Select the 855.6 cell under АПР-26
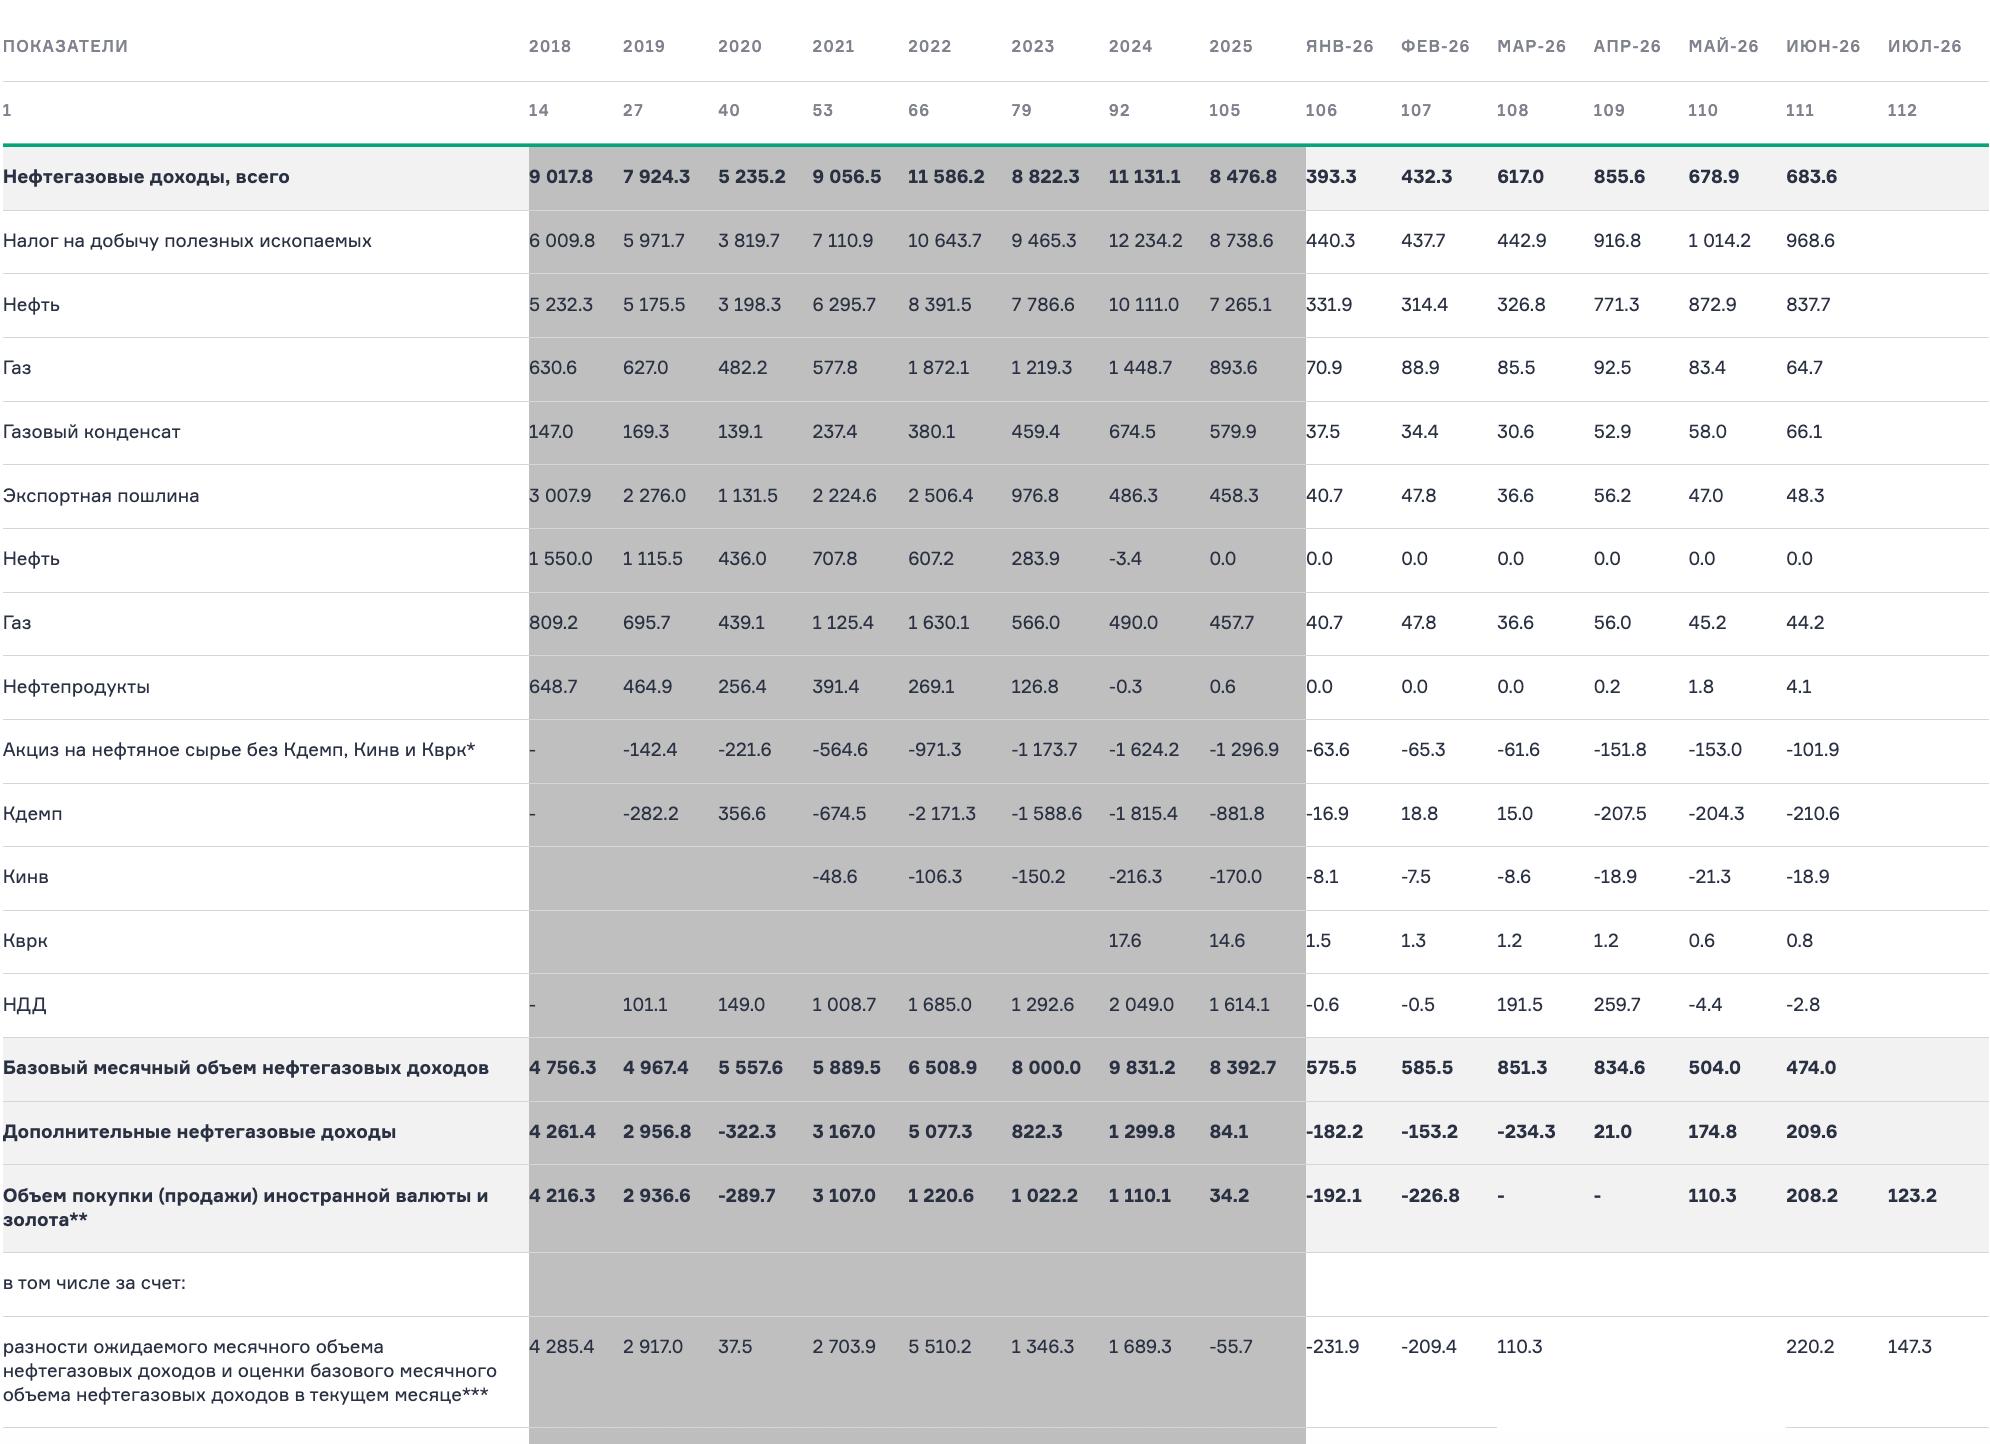Image resolution: width=1990 pixels, height=1444 pixels. [x=1619, y=177]
